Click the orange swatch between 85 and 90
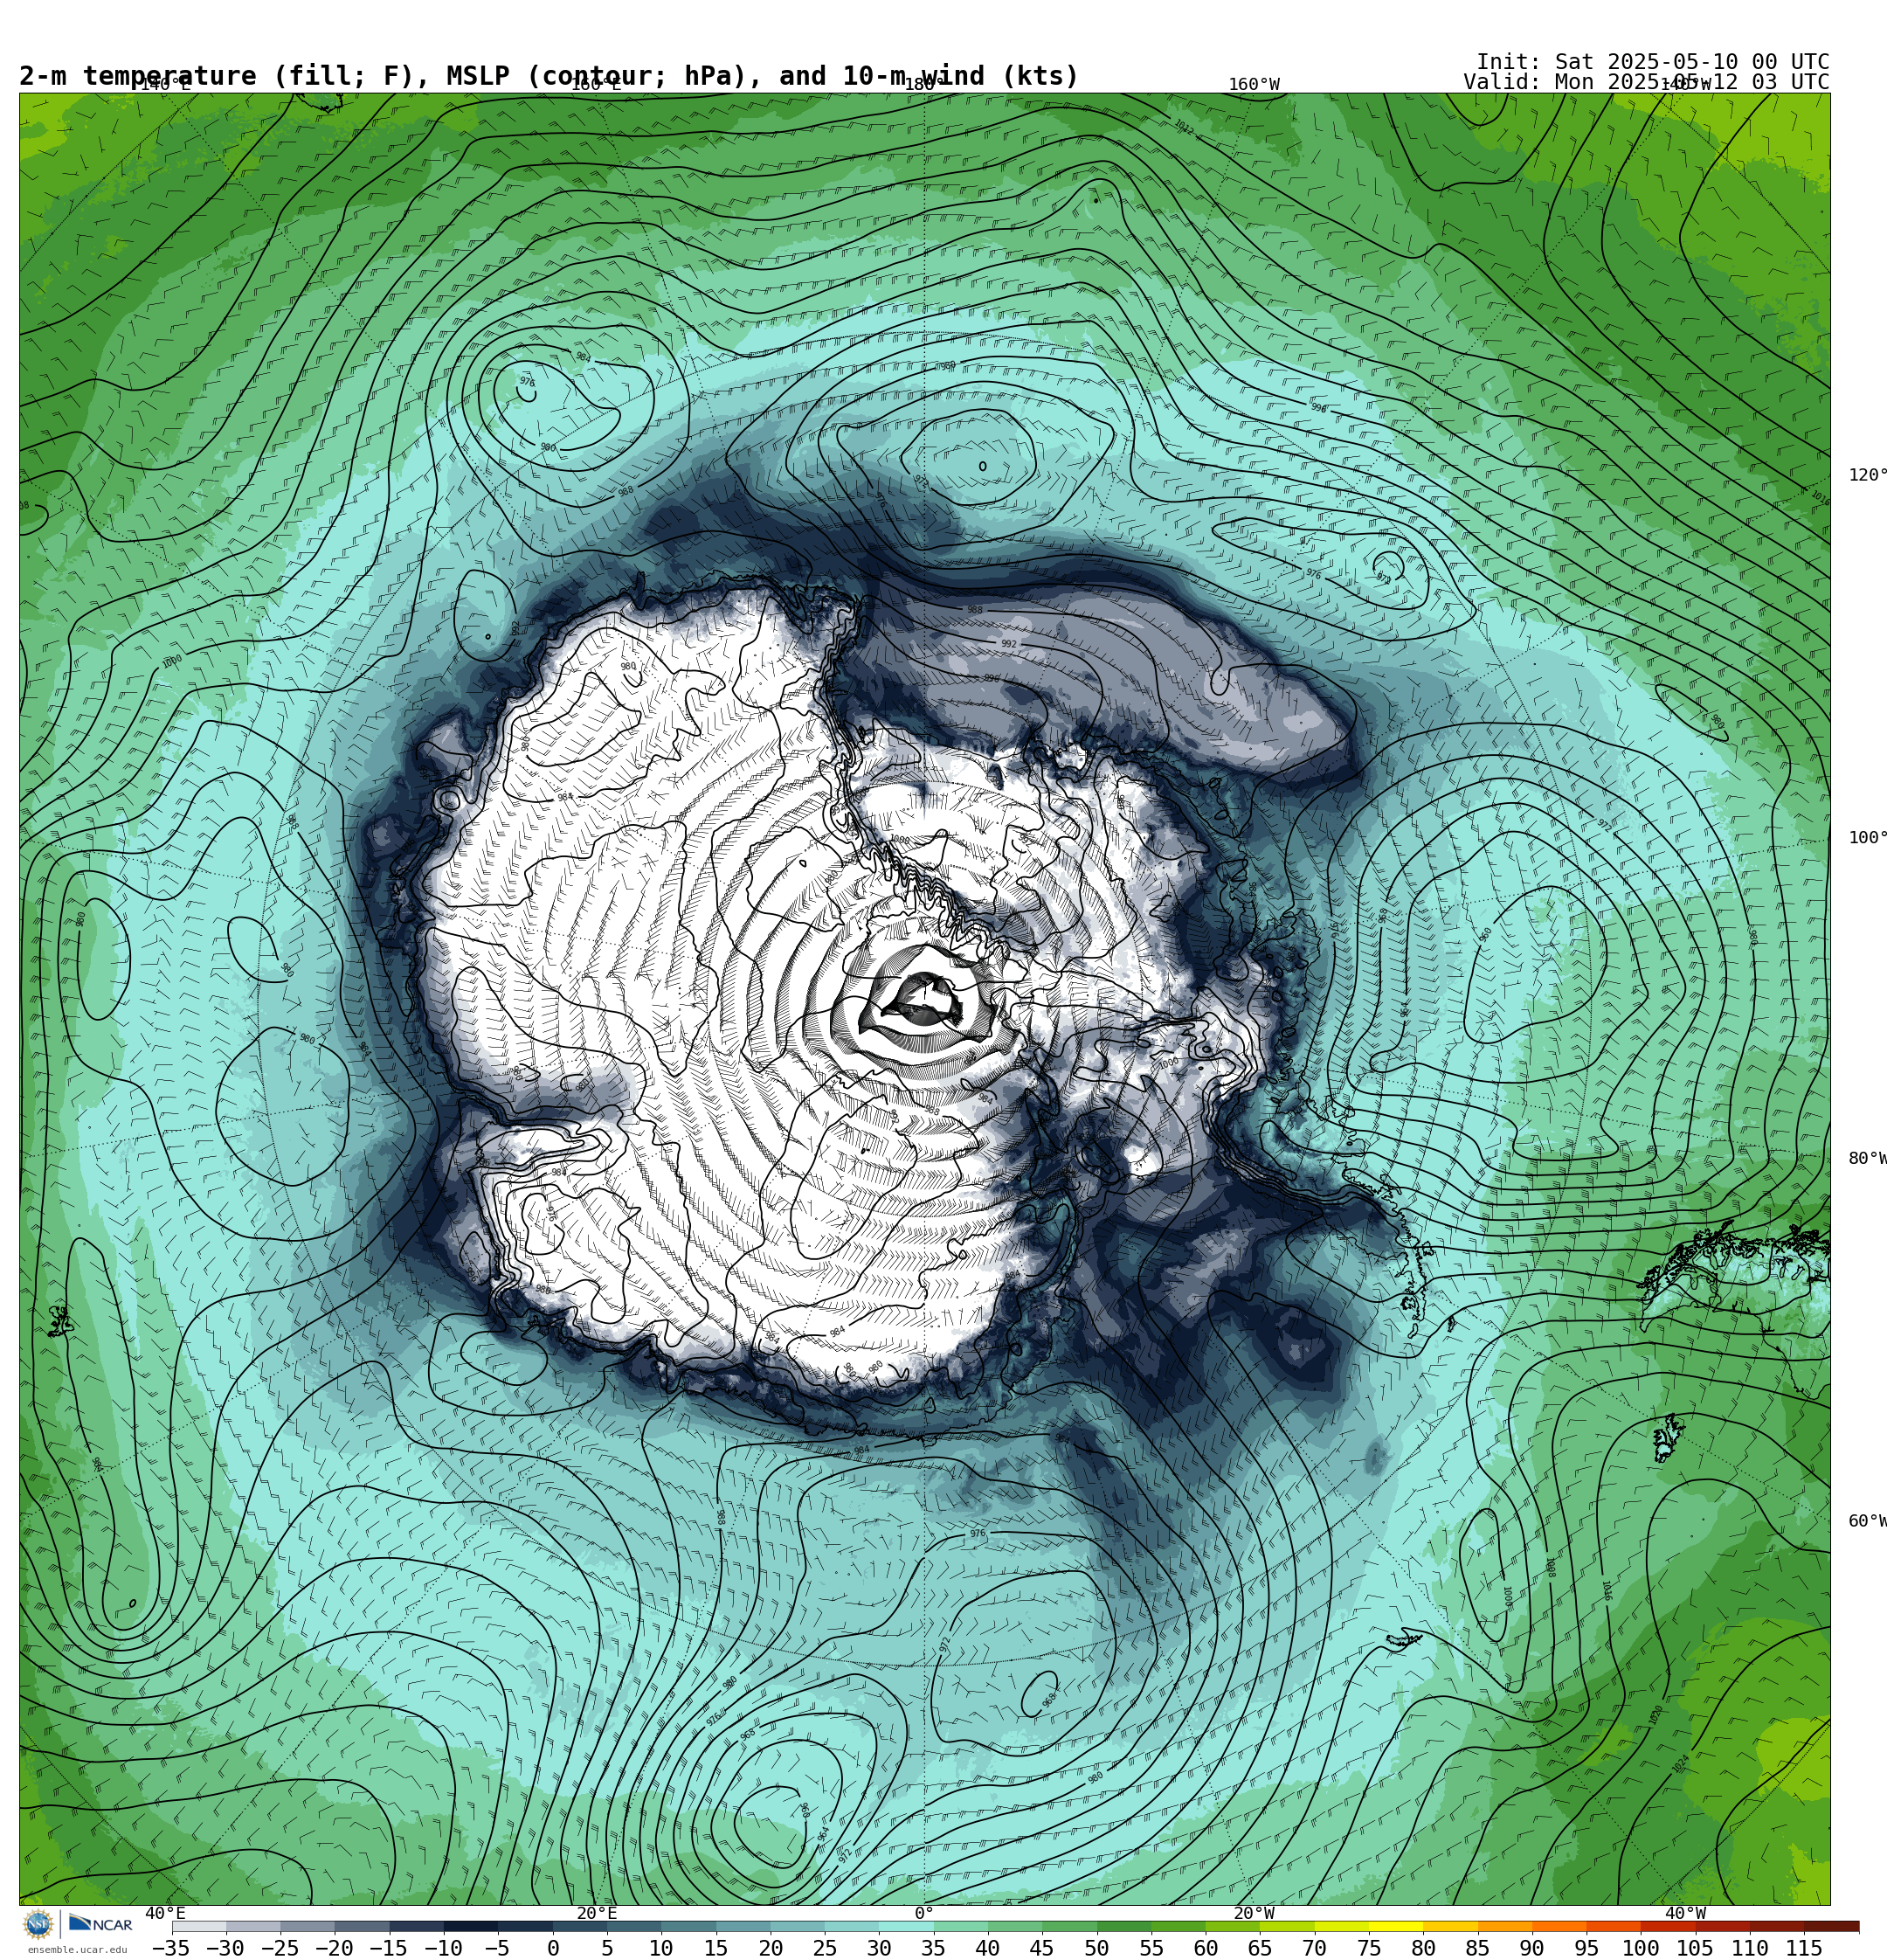This screenshot has width=1887, height=1960. tap(1504, 1927)
